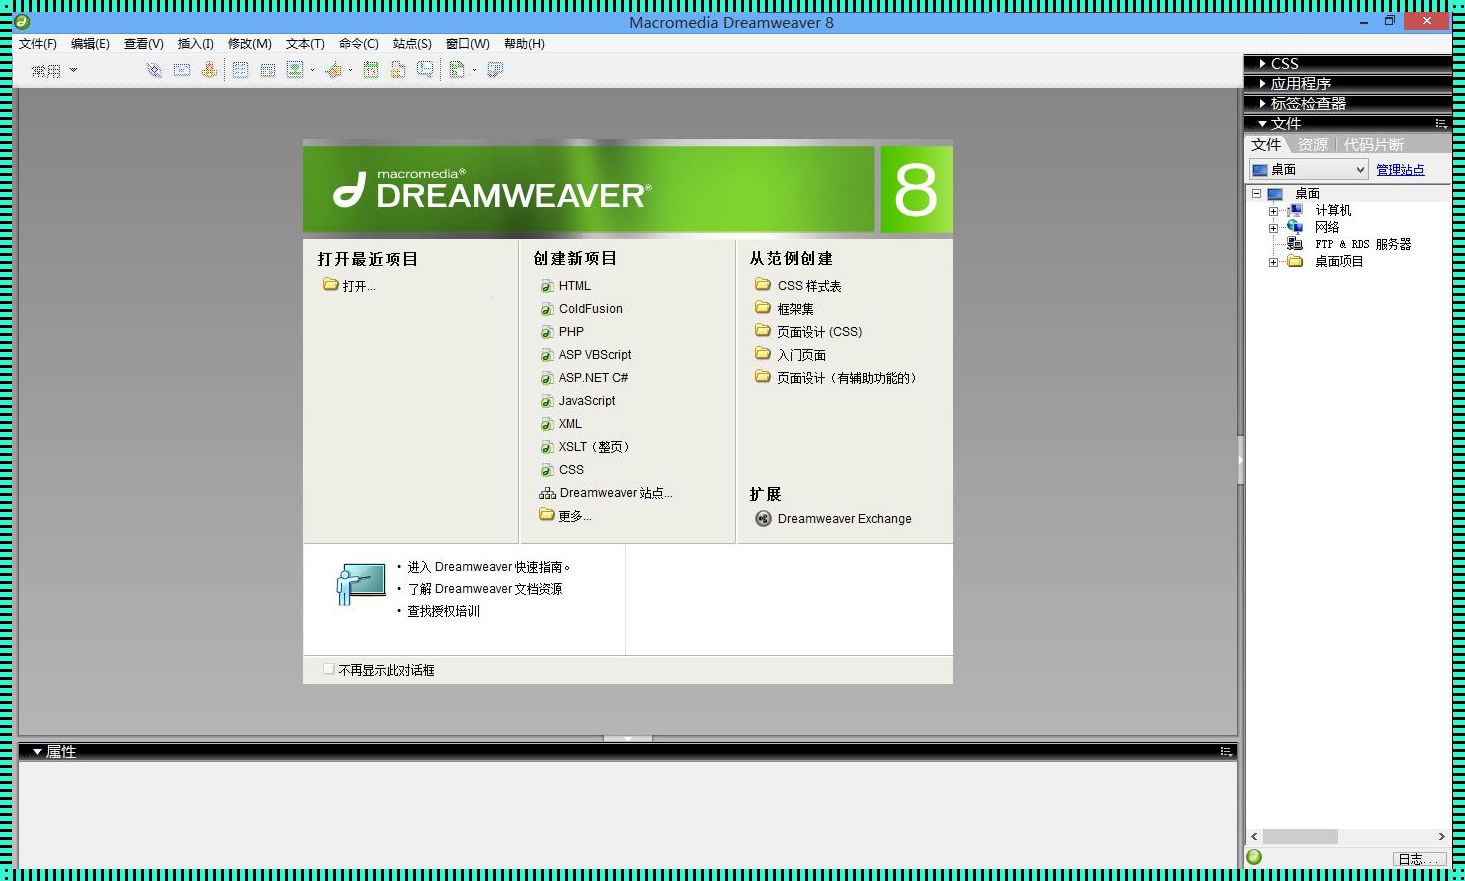Click the 日志... button
The image size is (1465, 881).
click(1418, 859)
